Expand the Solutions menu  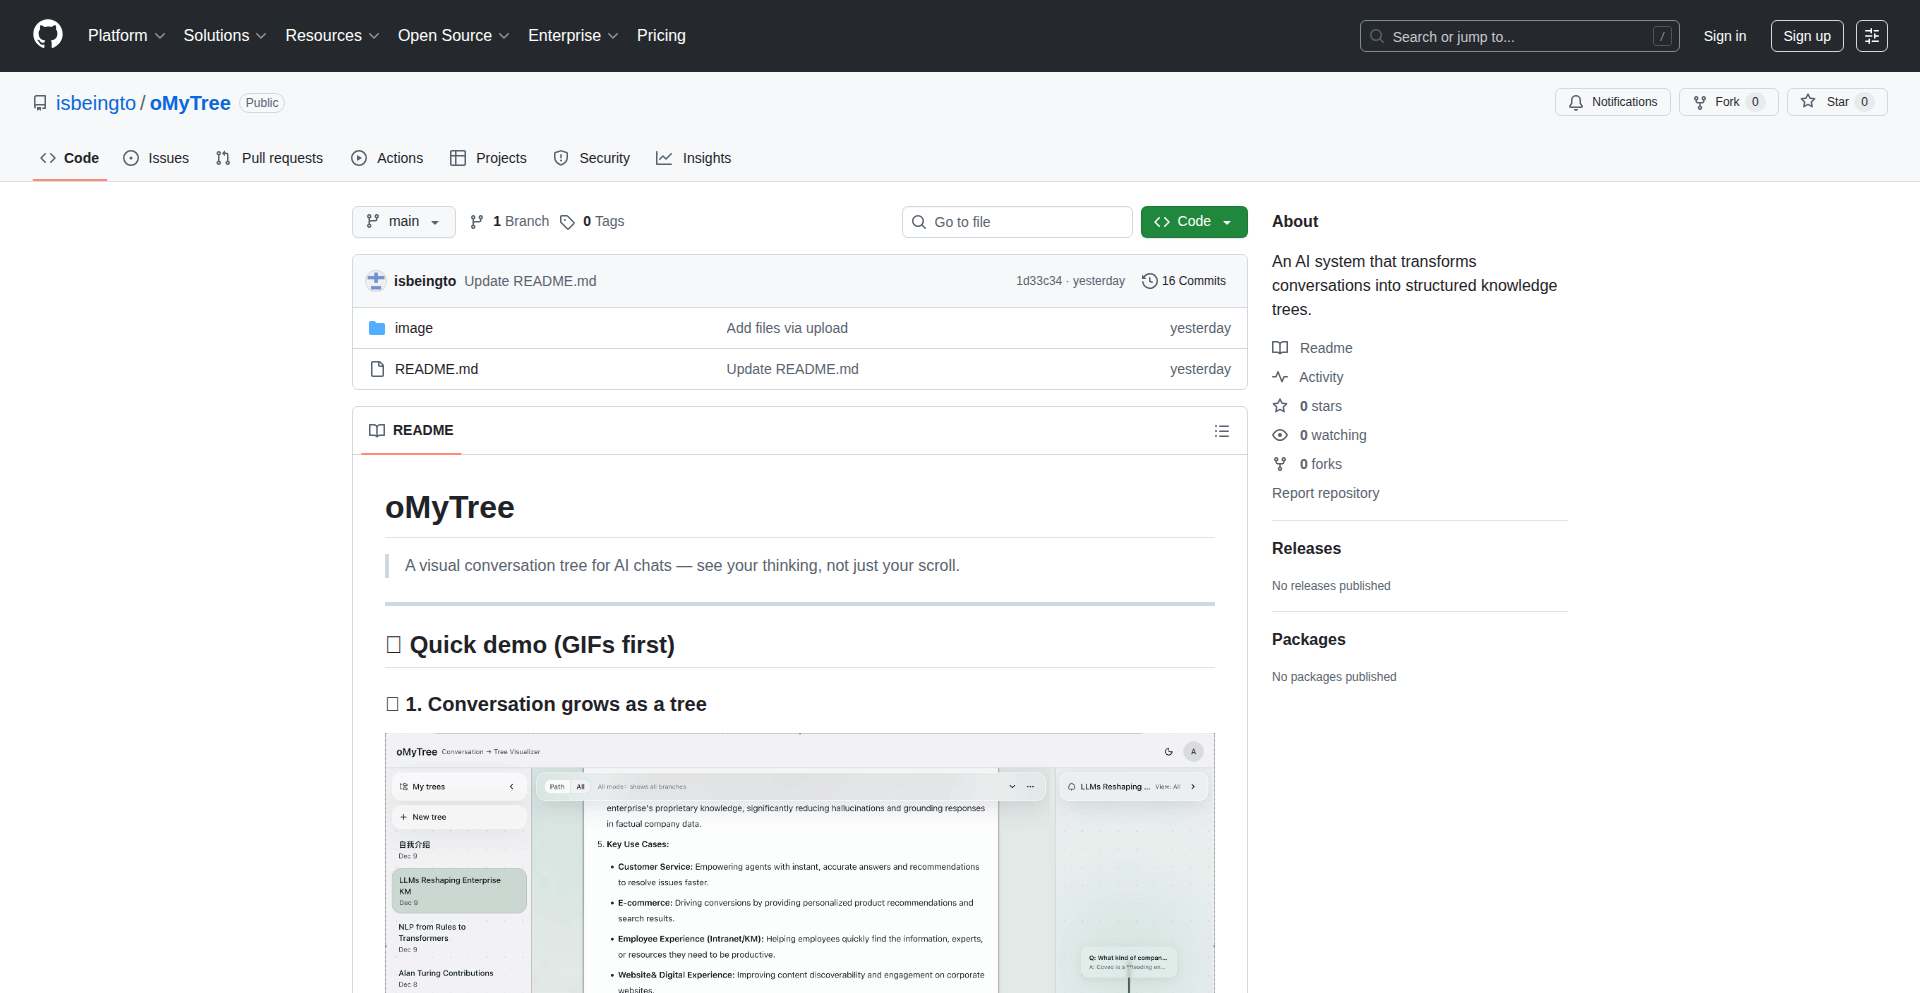(225, 36)
